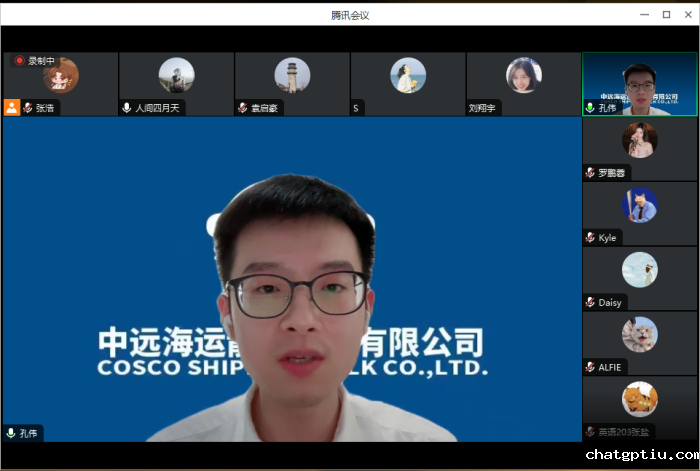
Task: Click the name label Kyle
Action: (x=607, y=238)
